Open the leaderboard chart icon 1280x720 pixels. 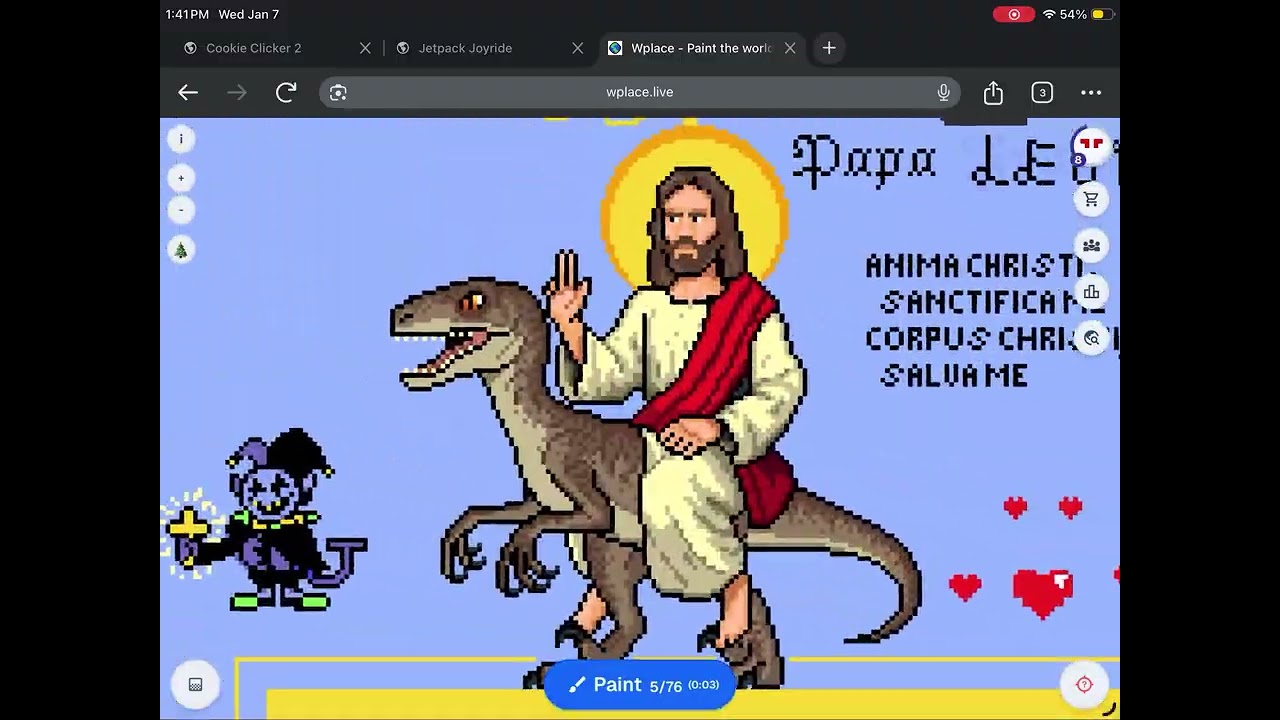1091,292
